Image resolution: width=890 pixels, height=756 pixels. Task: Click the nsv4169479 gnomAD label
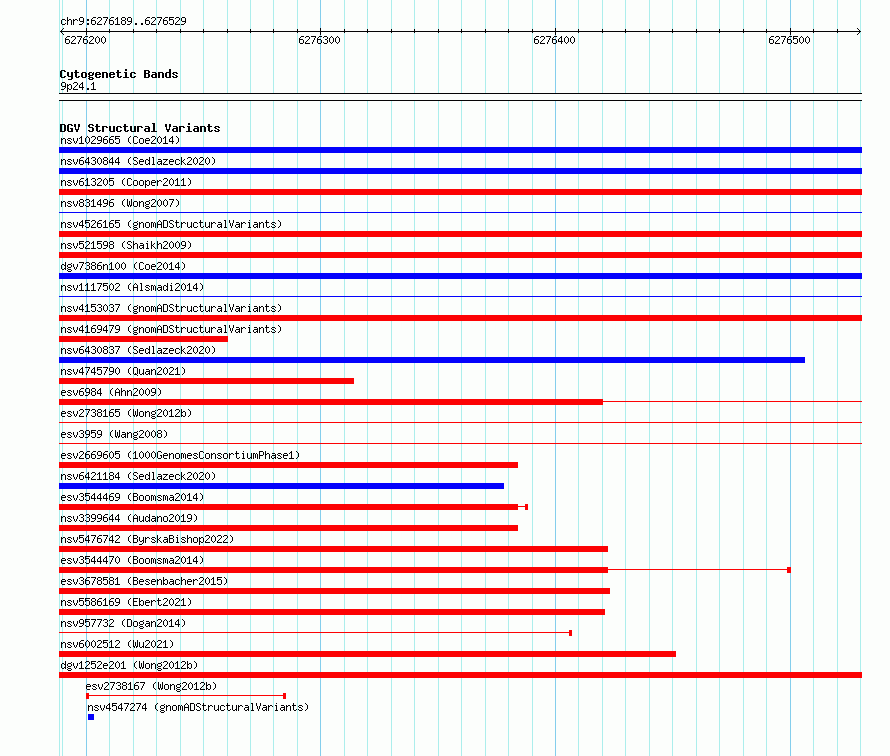point(171,329)
